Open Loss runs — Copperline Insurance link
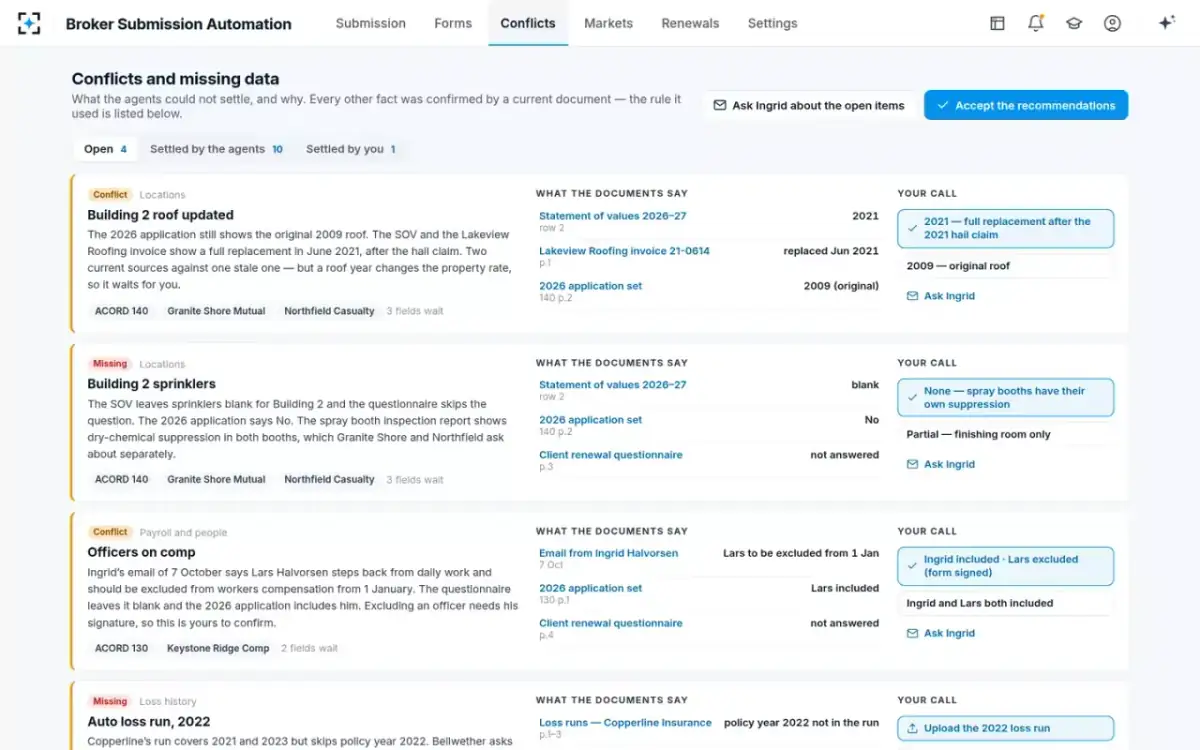Viewport: 1200px width, 750px height. [x=625, y=722]
